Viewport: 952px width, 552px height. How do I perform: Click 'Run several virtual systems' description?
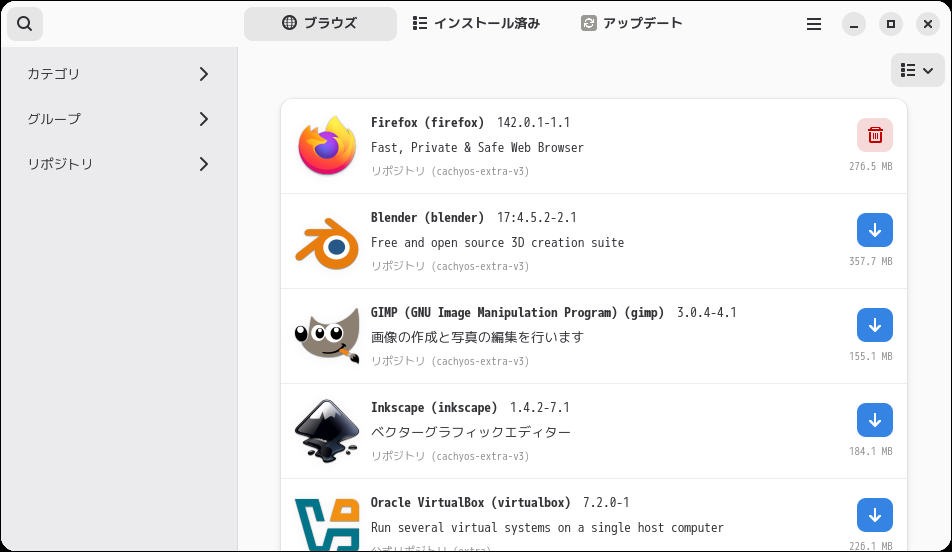pos(547,528)
